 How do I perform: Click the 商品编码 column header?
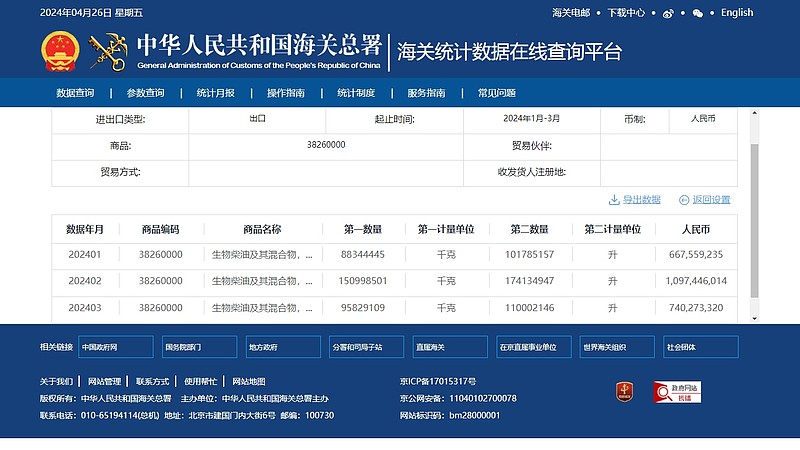161,230
